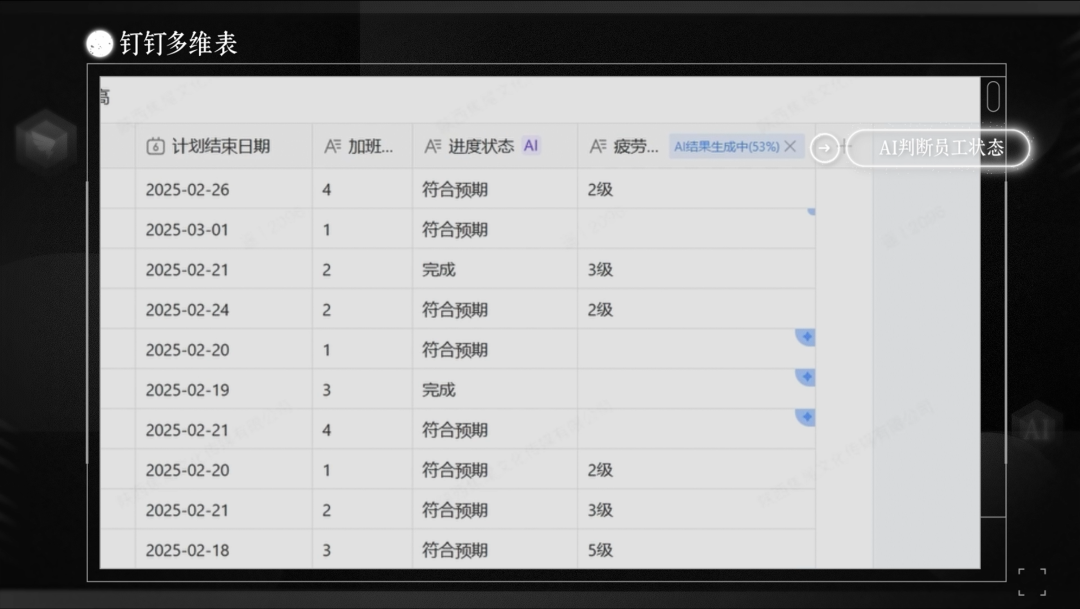Click the AI sparkle icon on the row with overtime 4 and date 2025-02-21

tap(806, 417)
